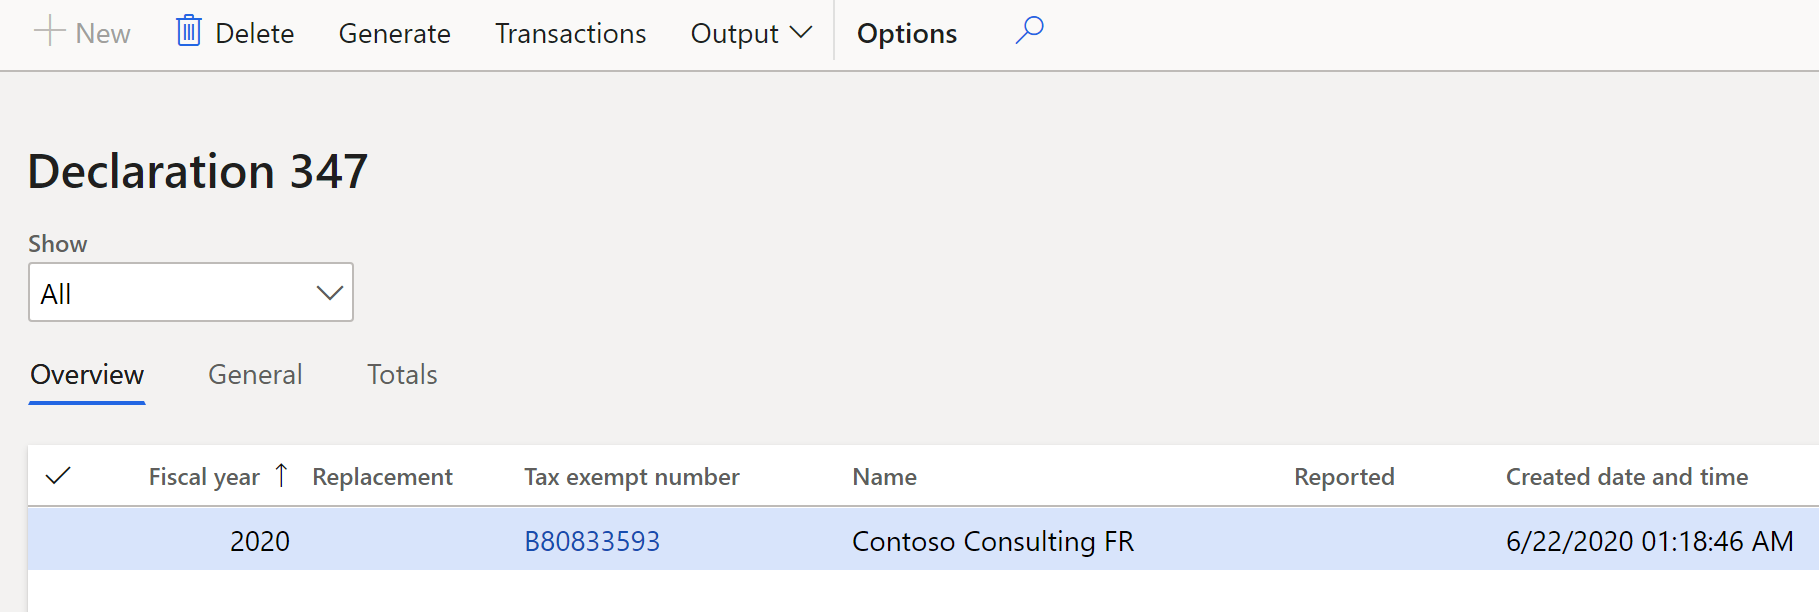Click the Generate button
The height and width of the screenshot is (612, 1819).
(395, 33)
